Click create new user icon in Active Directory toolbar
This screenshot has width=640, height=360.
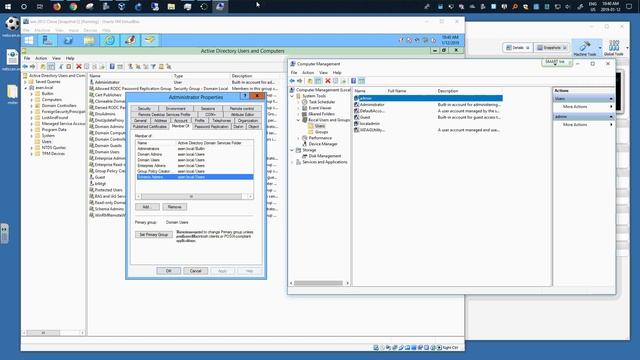pyautogui.click(x=131, y=67)
